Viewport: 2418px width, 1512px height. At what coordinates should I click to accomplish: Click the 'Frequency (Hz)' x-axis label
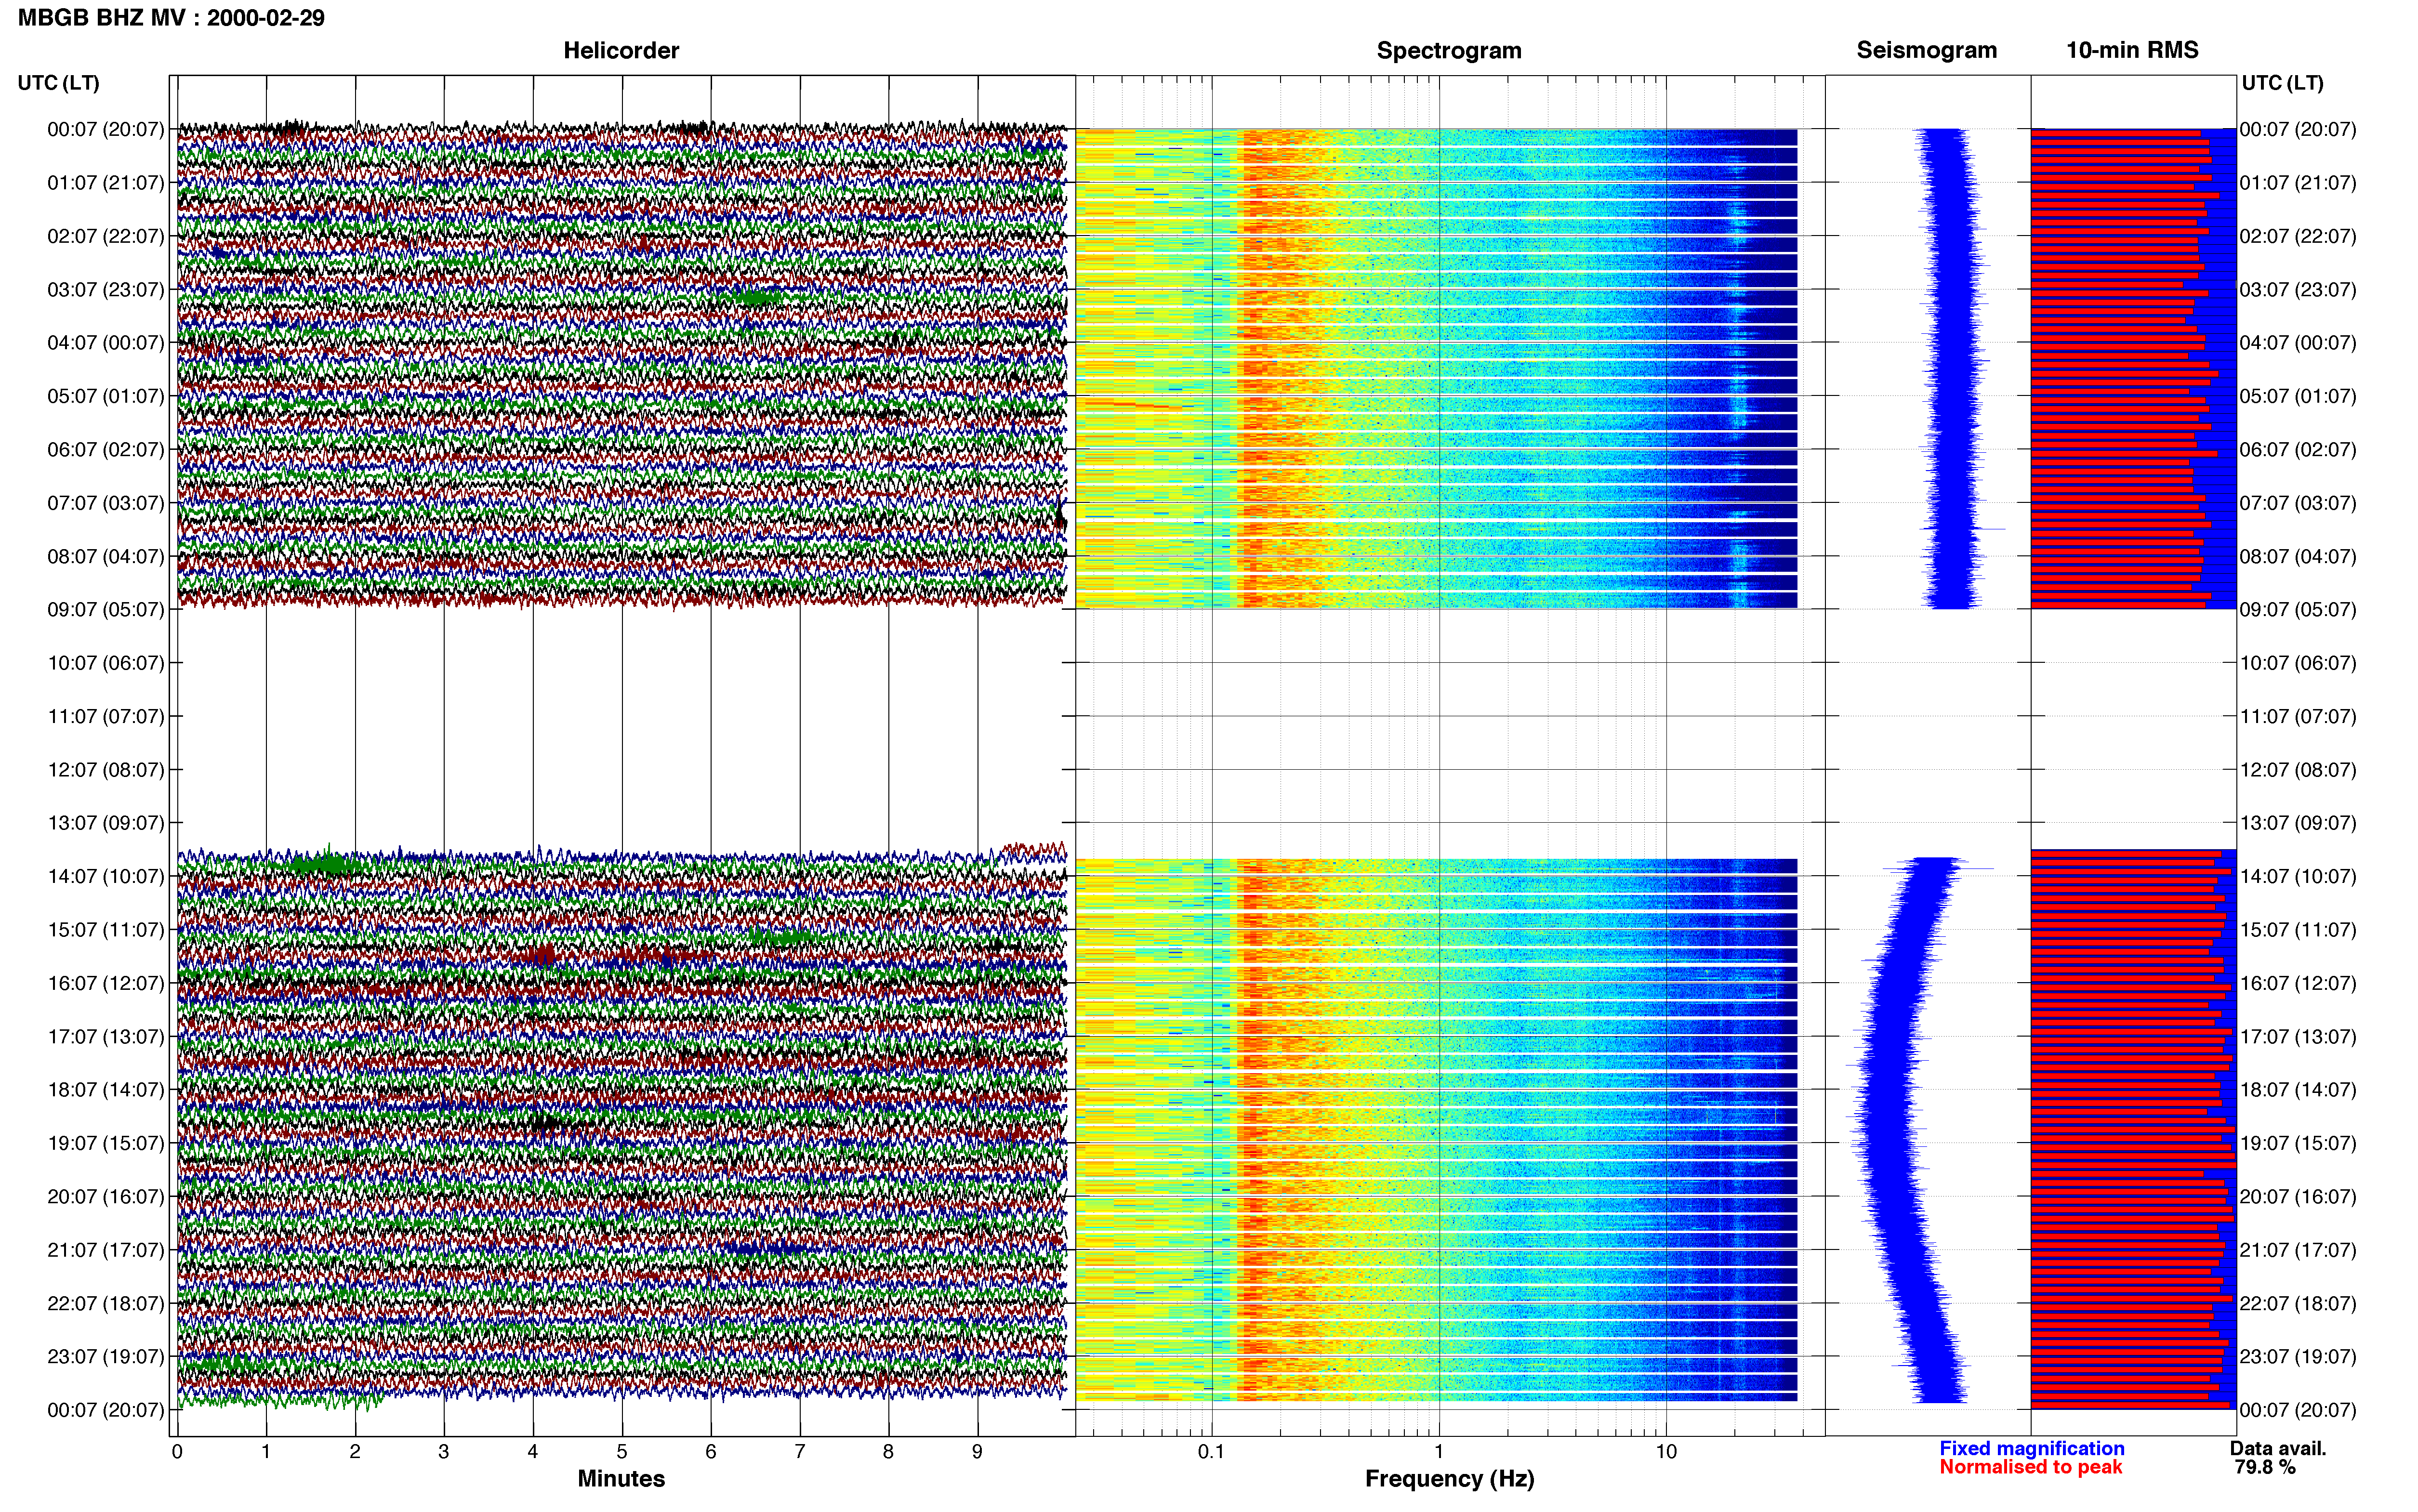coord(1449,1479)
